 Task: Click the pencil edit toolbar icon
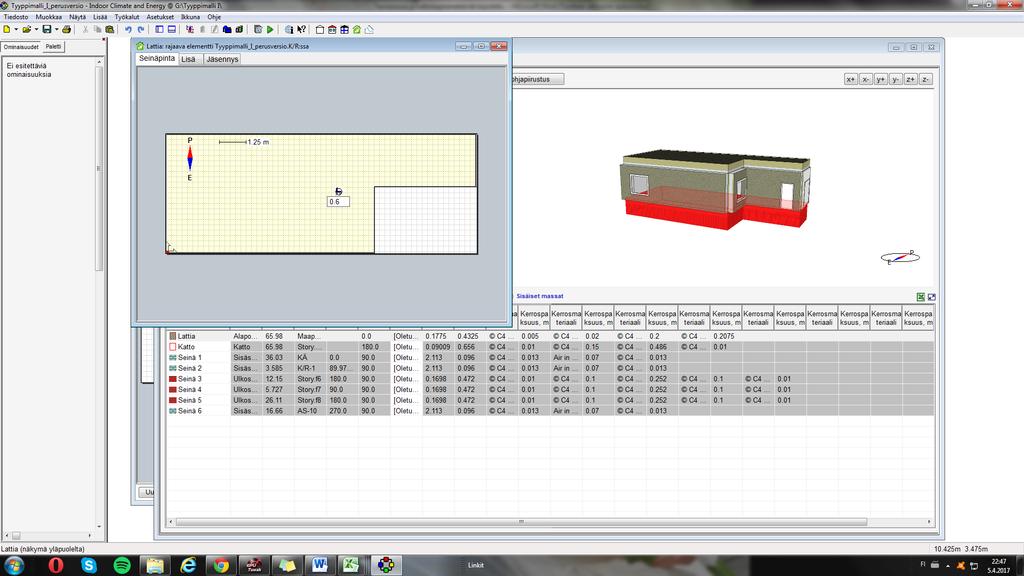(214, 29)
